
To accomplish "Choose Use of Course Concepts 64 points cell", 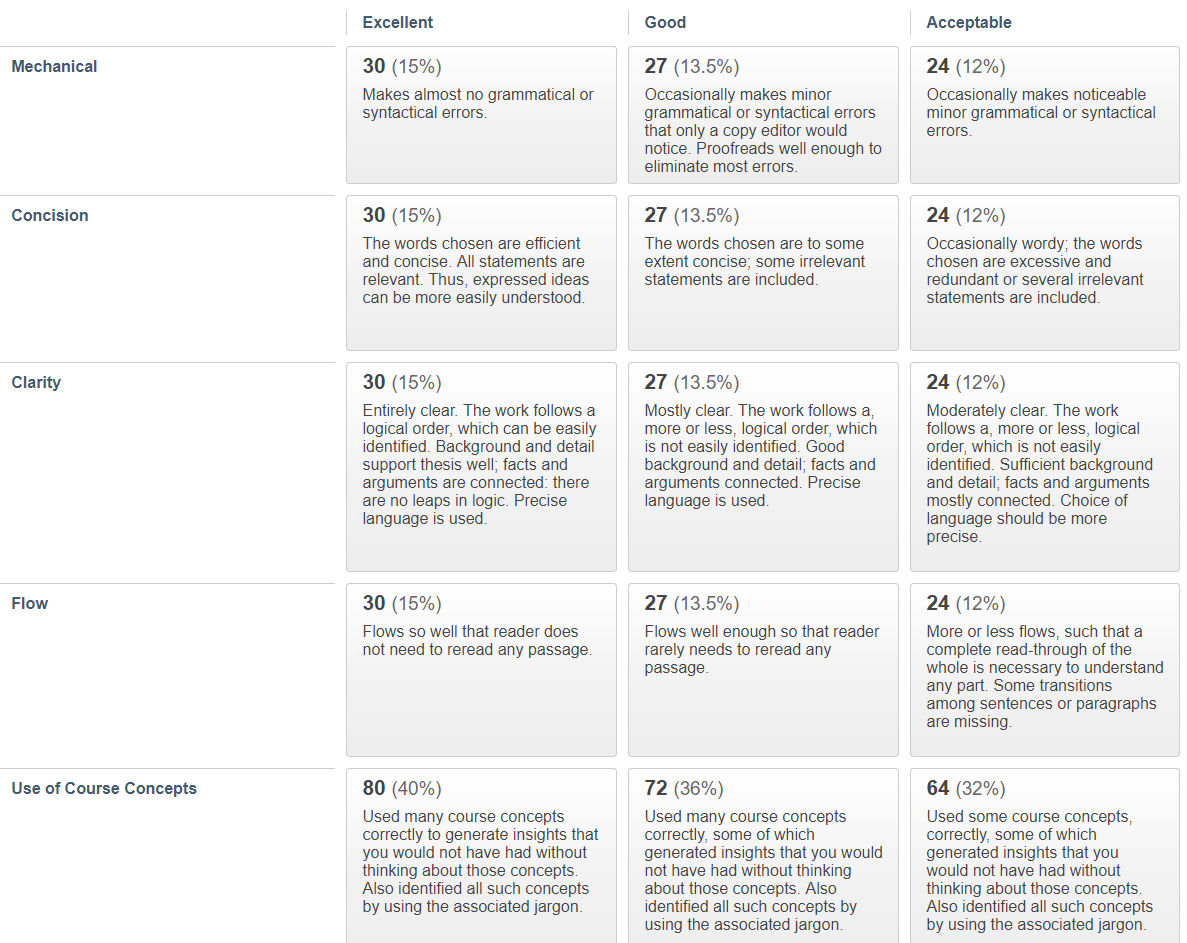I will [x=1045, y=856].
